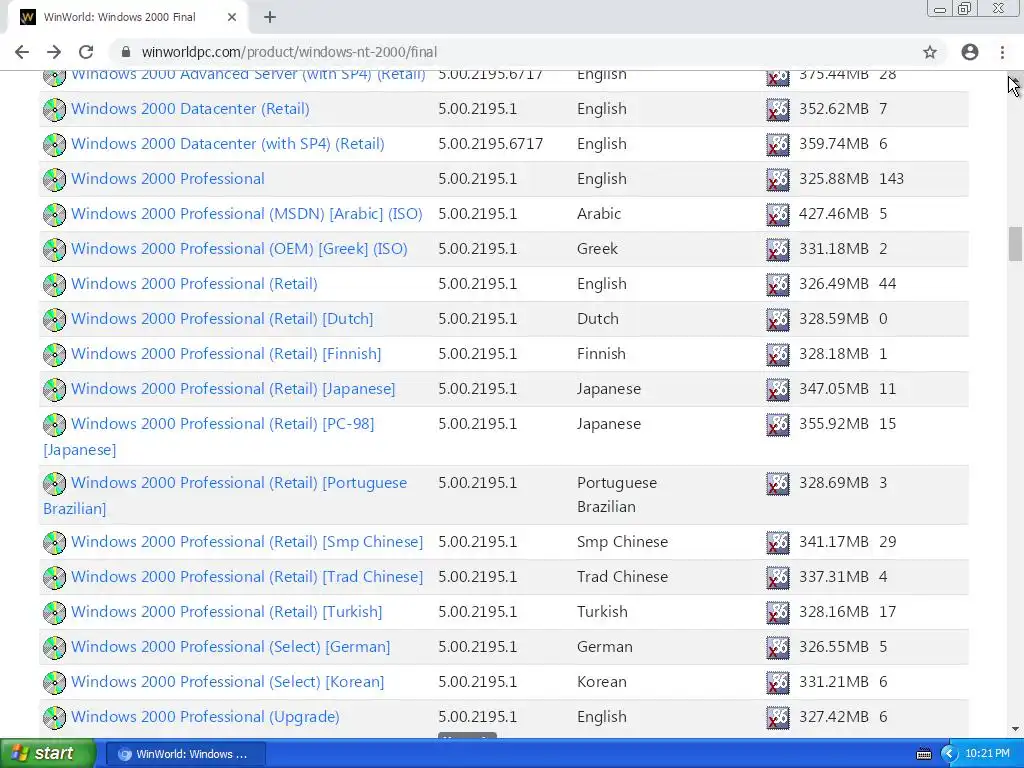Image resolution: width=1024 pixels, height=768 pixels.
Task: Click x86 icon in the Finnish row
Action: [x=778, y=355]
